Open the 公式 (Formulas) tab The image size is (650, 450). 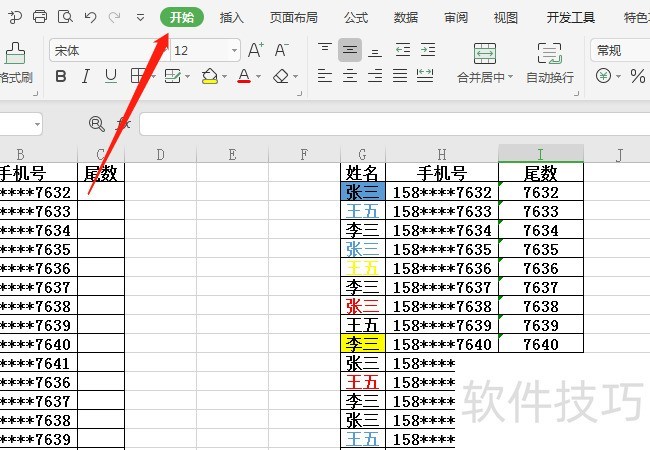[356, 17]
